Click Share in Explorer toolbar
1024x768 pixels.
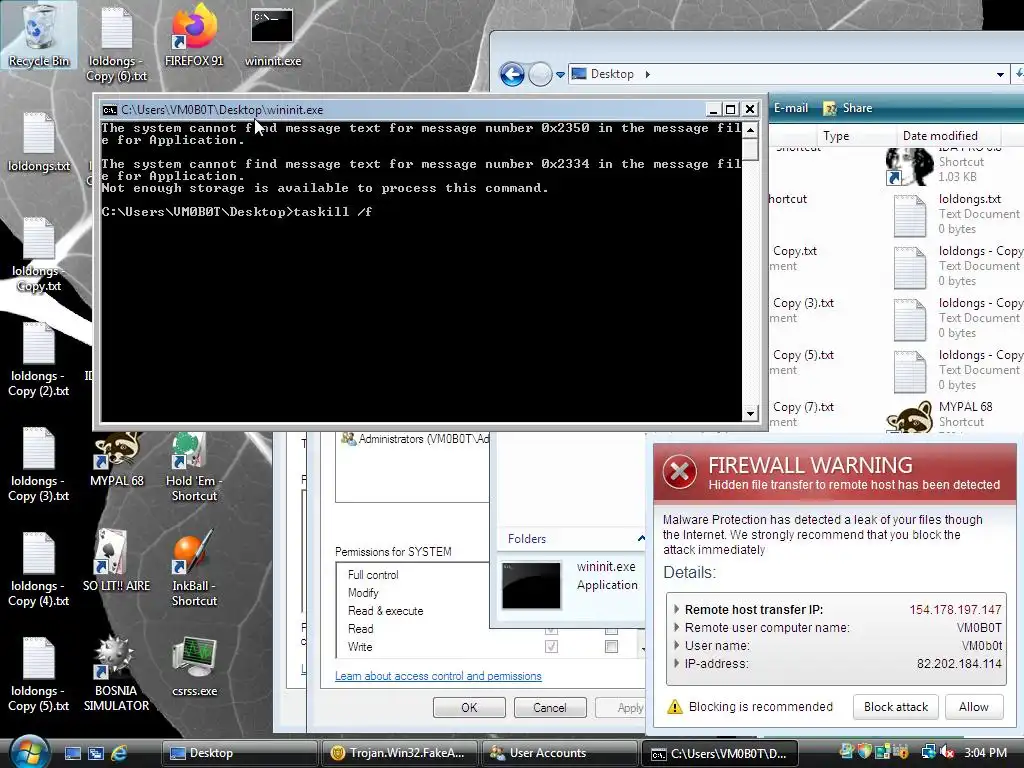[848, 108]
